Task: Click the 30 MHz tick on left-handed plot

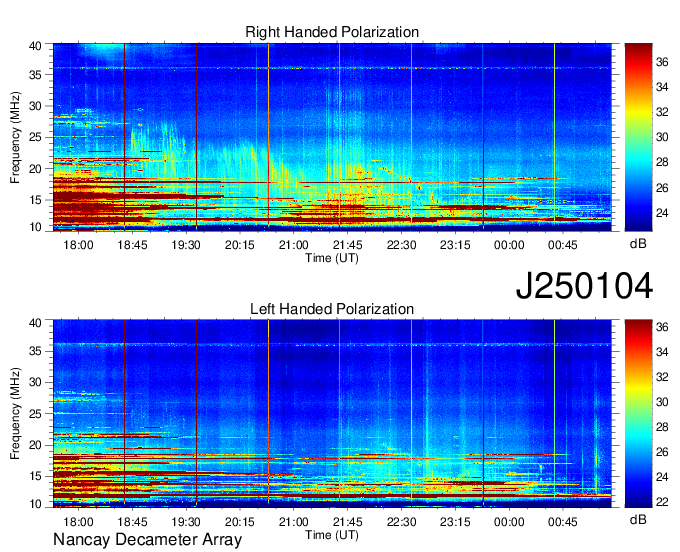Action: point(35,382)
